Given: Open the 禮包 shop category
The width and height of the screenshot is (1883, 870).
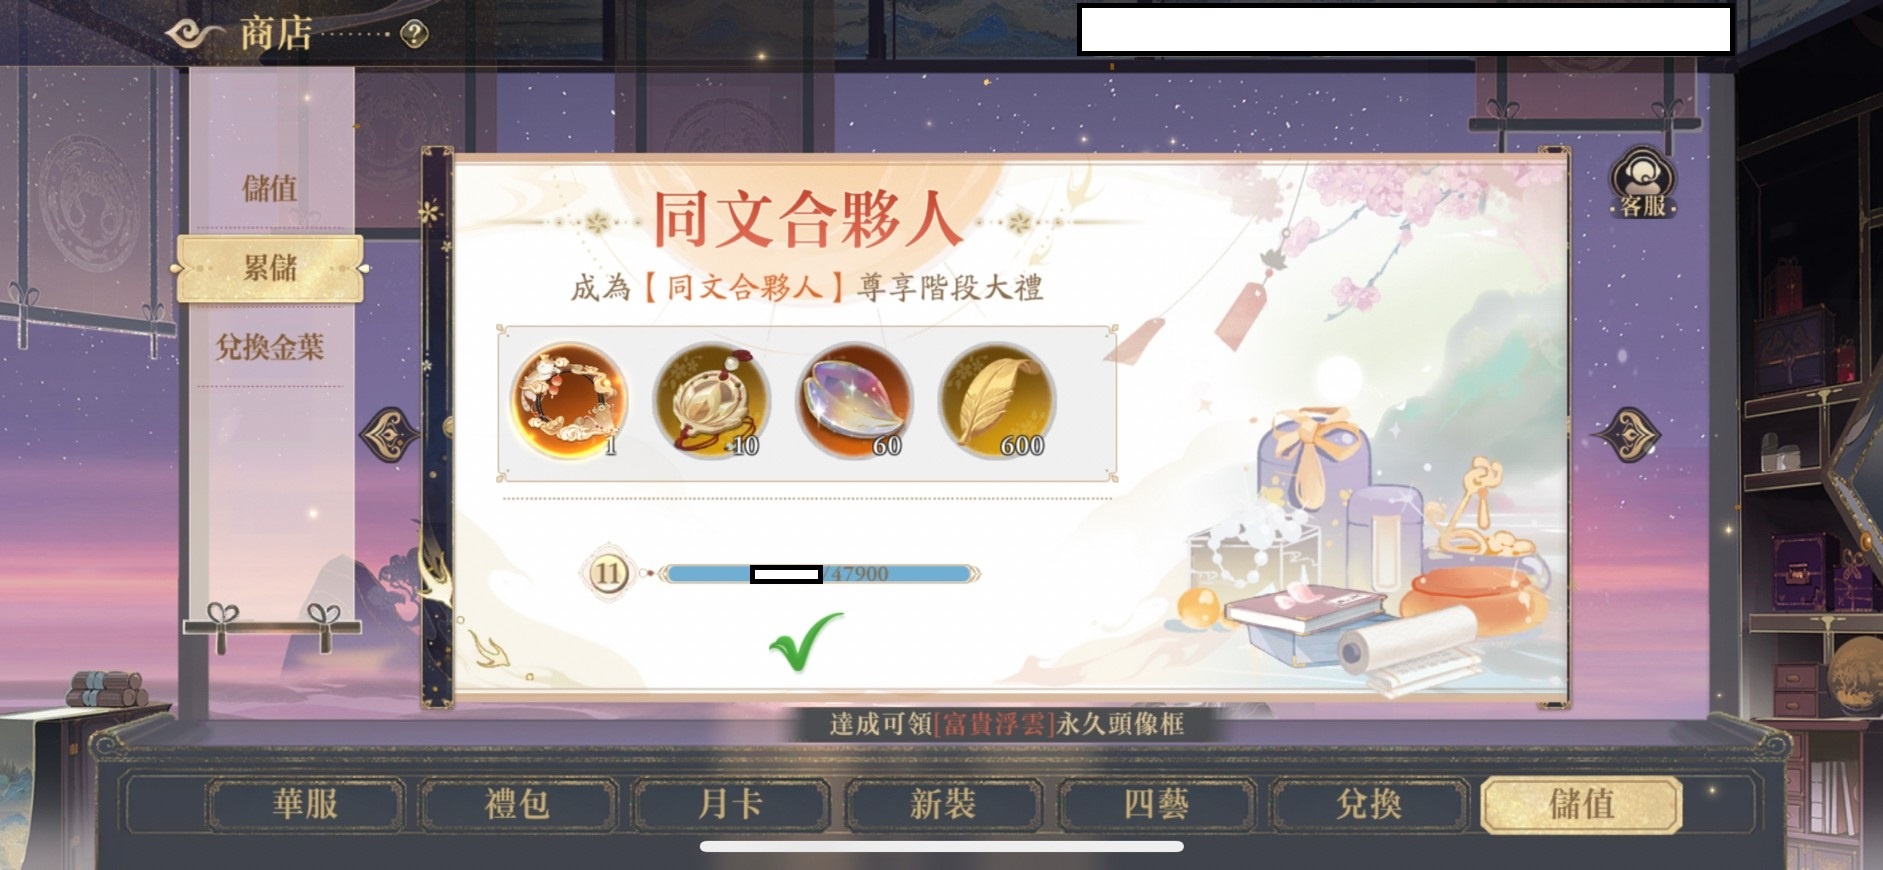Looking at the screenshot, I should pyautogui.click(x=518, y=804).
